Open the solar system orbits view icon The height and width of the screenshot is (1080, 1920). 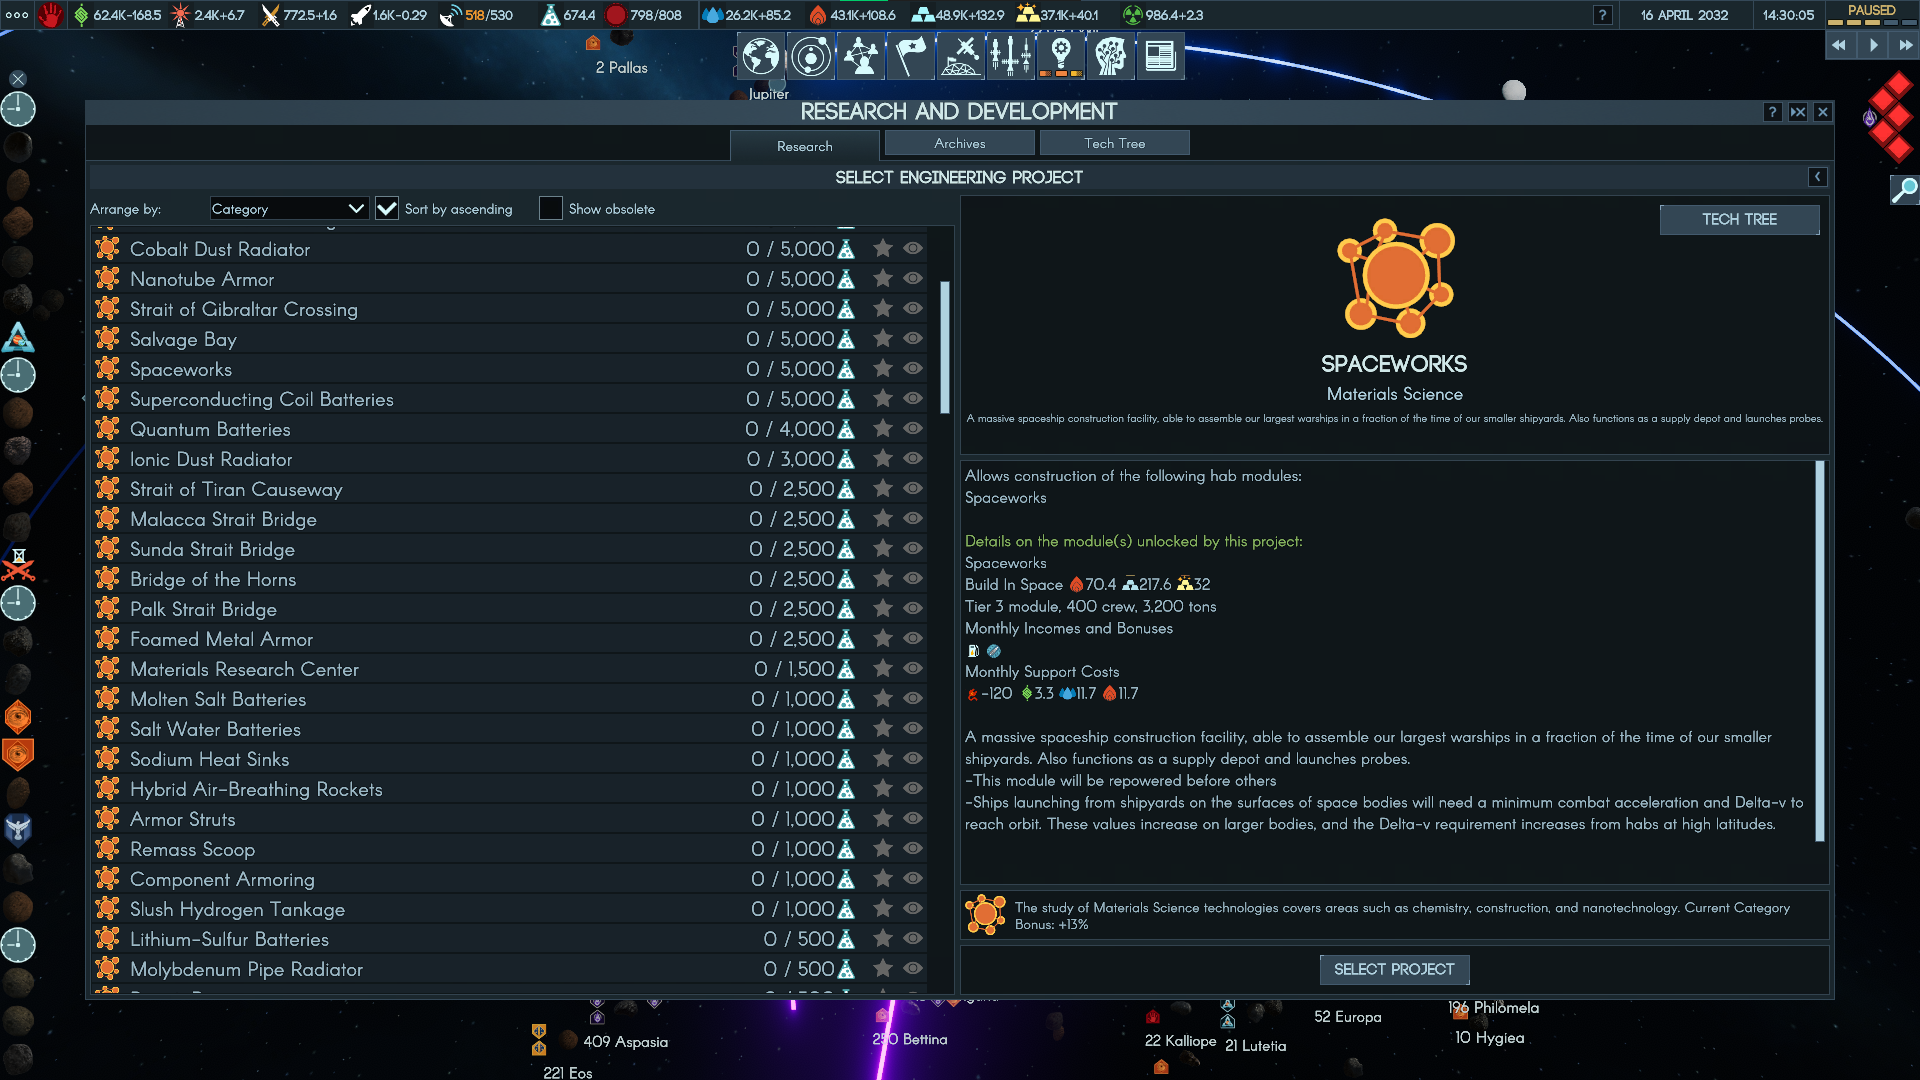tap(811, 56)
